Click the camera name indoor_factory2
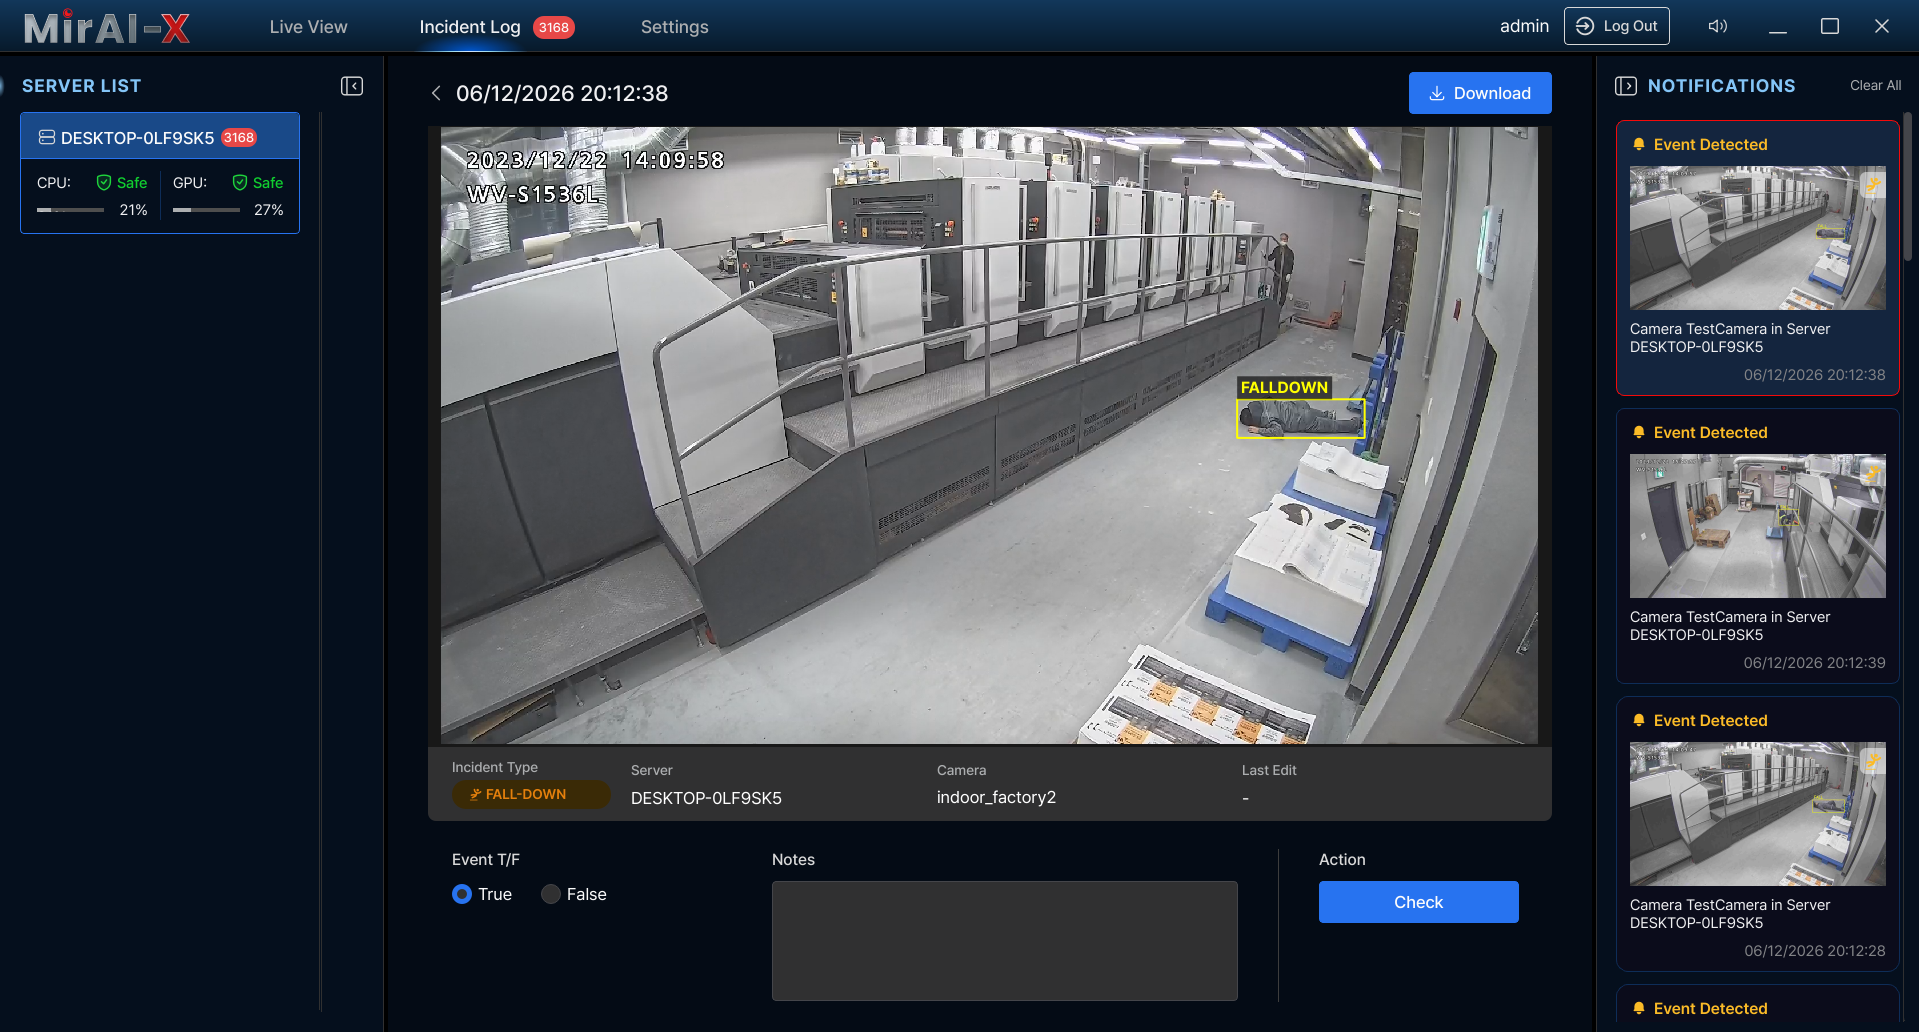1919x1032 pixels. tap(996, 797)
